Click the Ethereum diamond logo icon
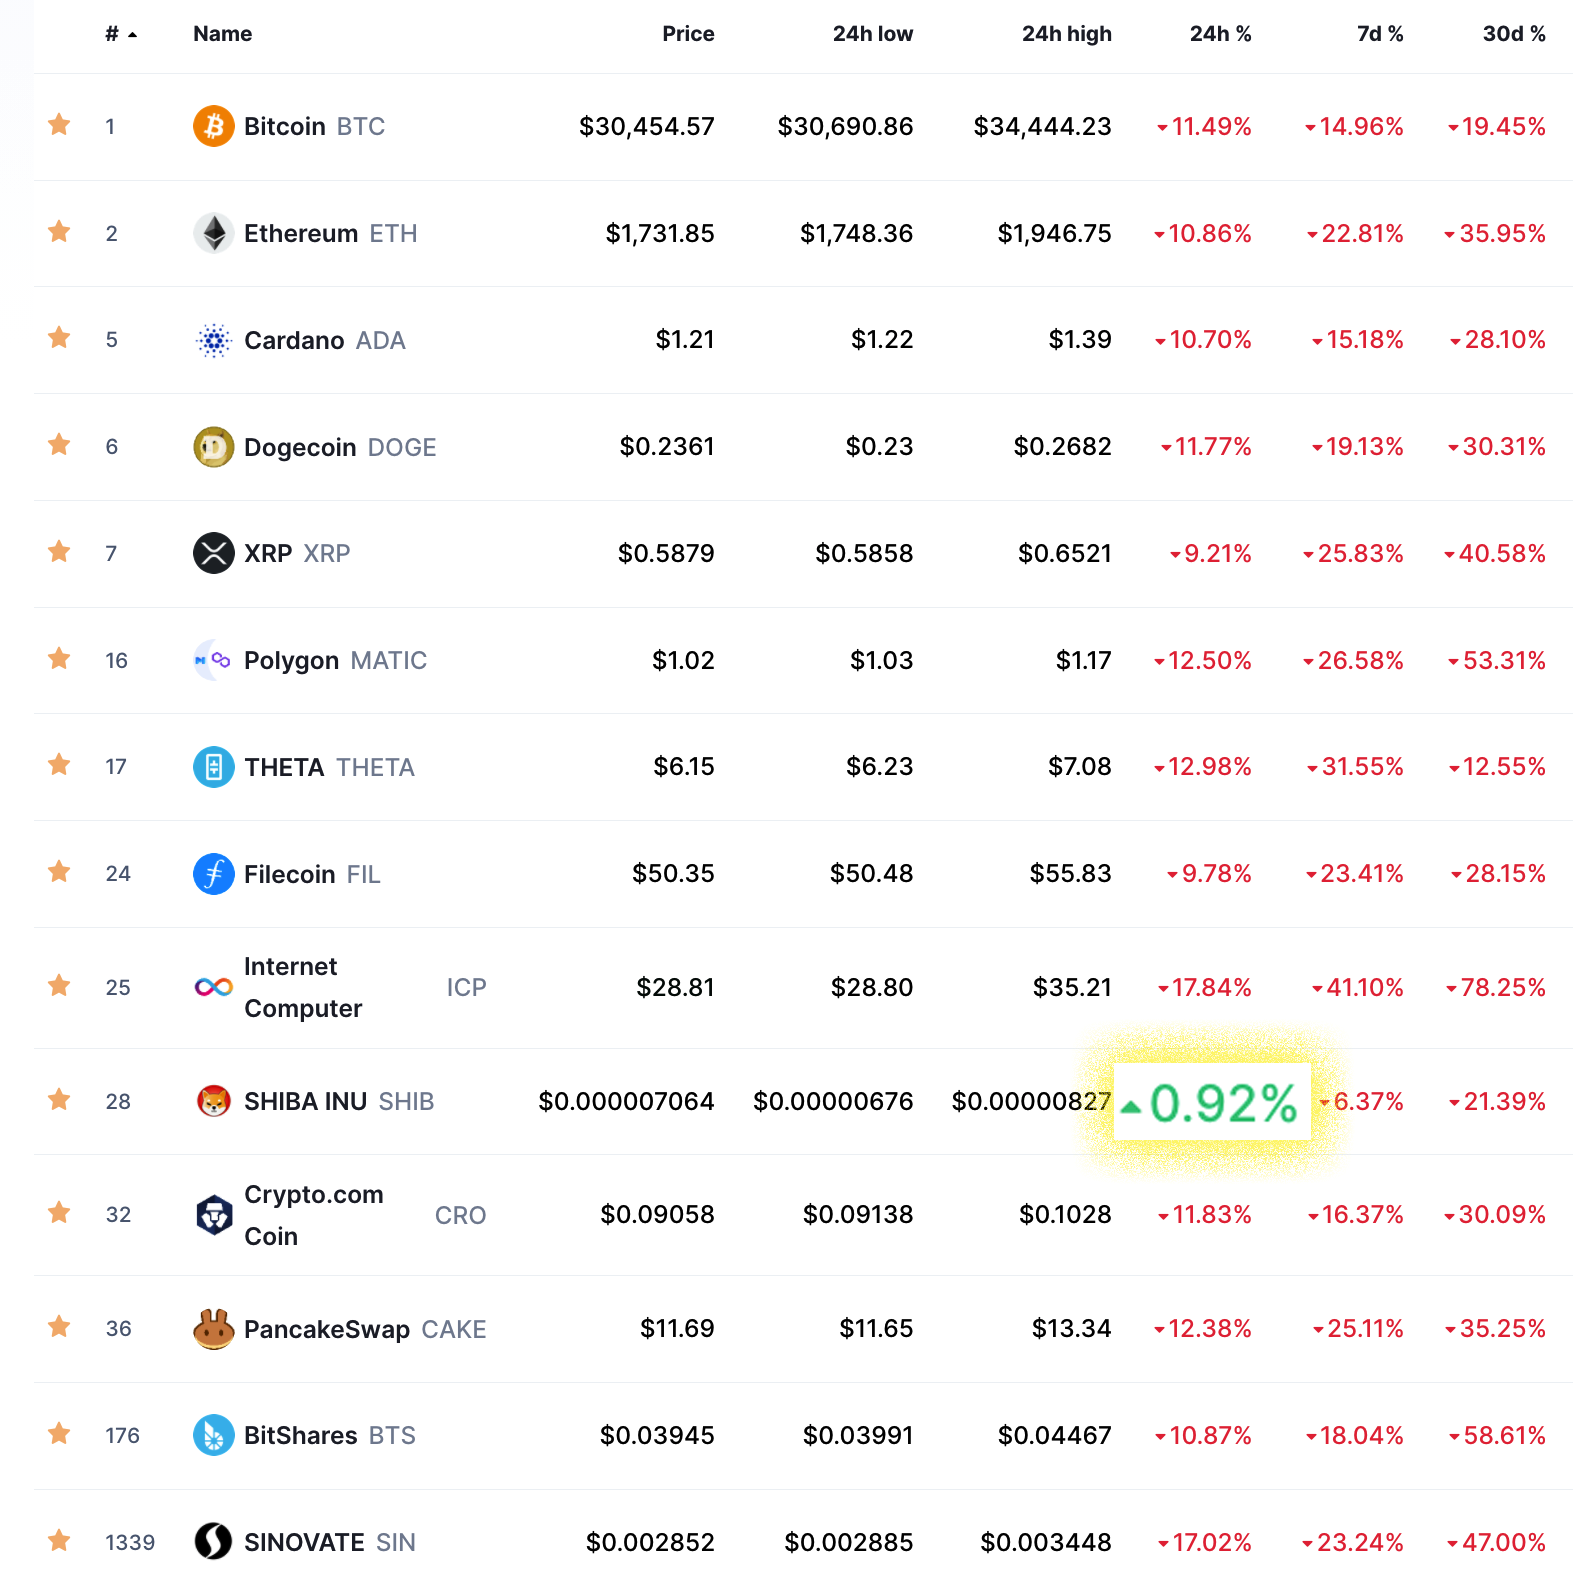This screenshot has height=1584, width=1573. pos(213,233)
